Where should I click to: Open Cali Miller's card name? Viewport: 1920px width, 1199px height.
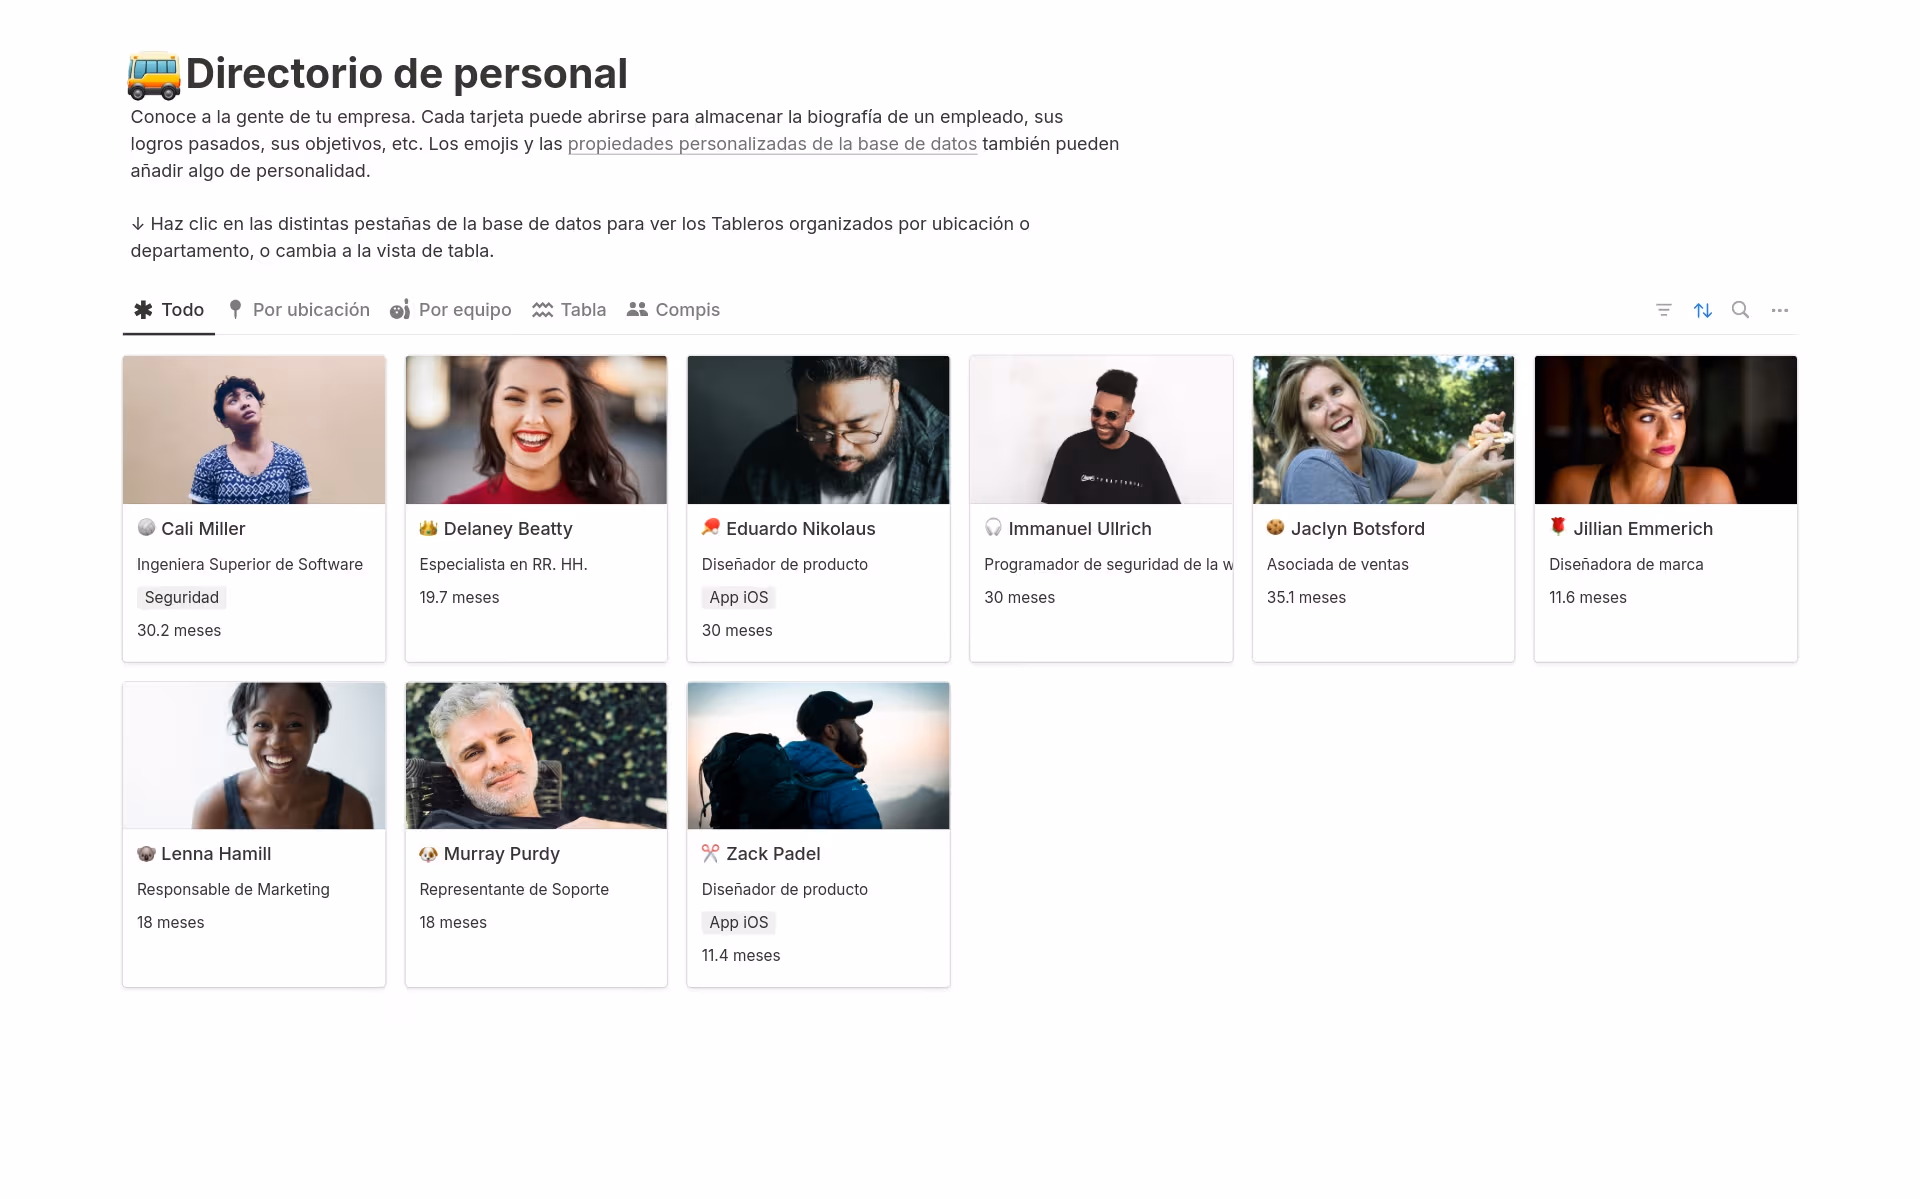click(x=203, y=529)
